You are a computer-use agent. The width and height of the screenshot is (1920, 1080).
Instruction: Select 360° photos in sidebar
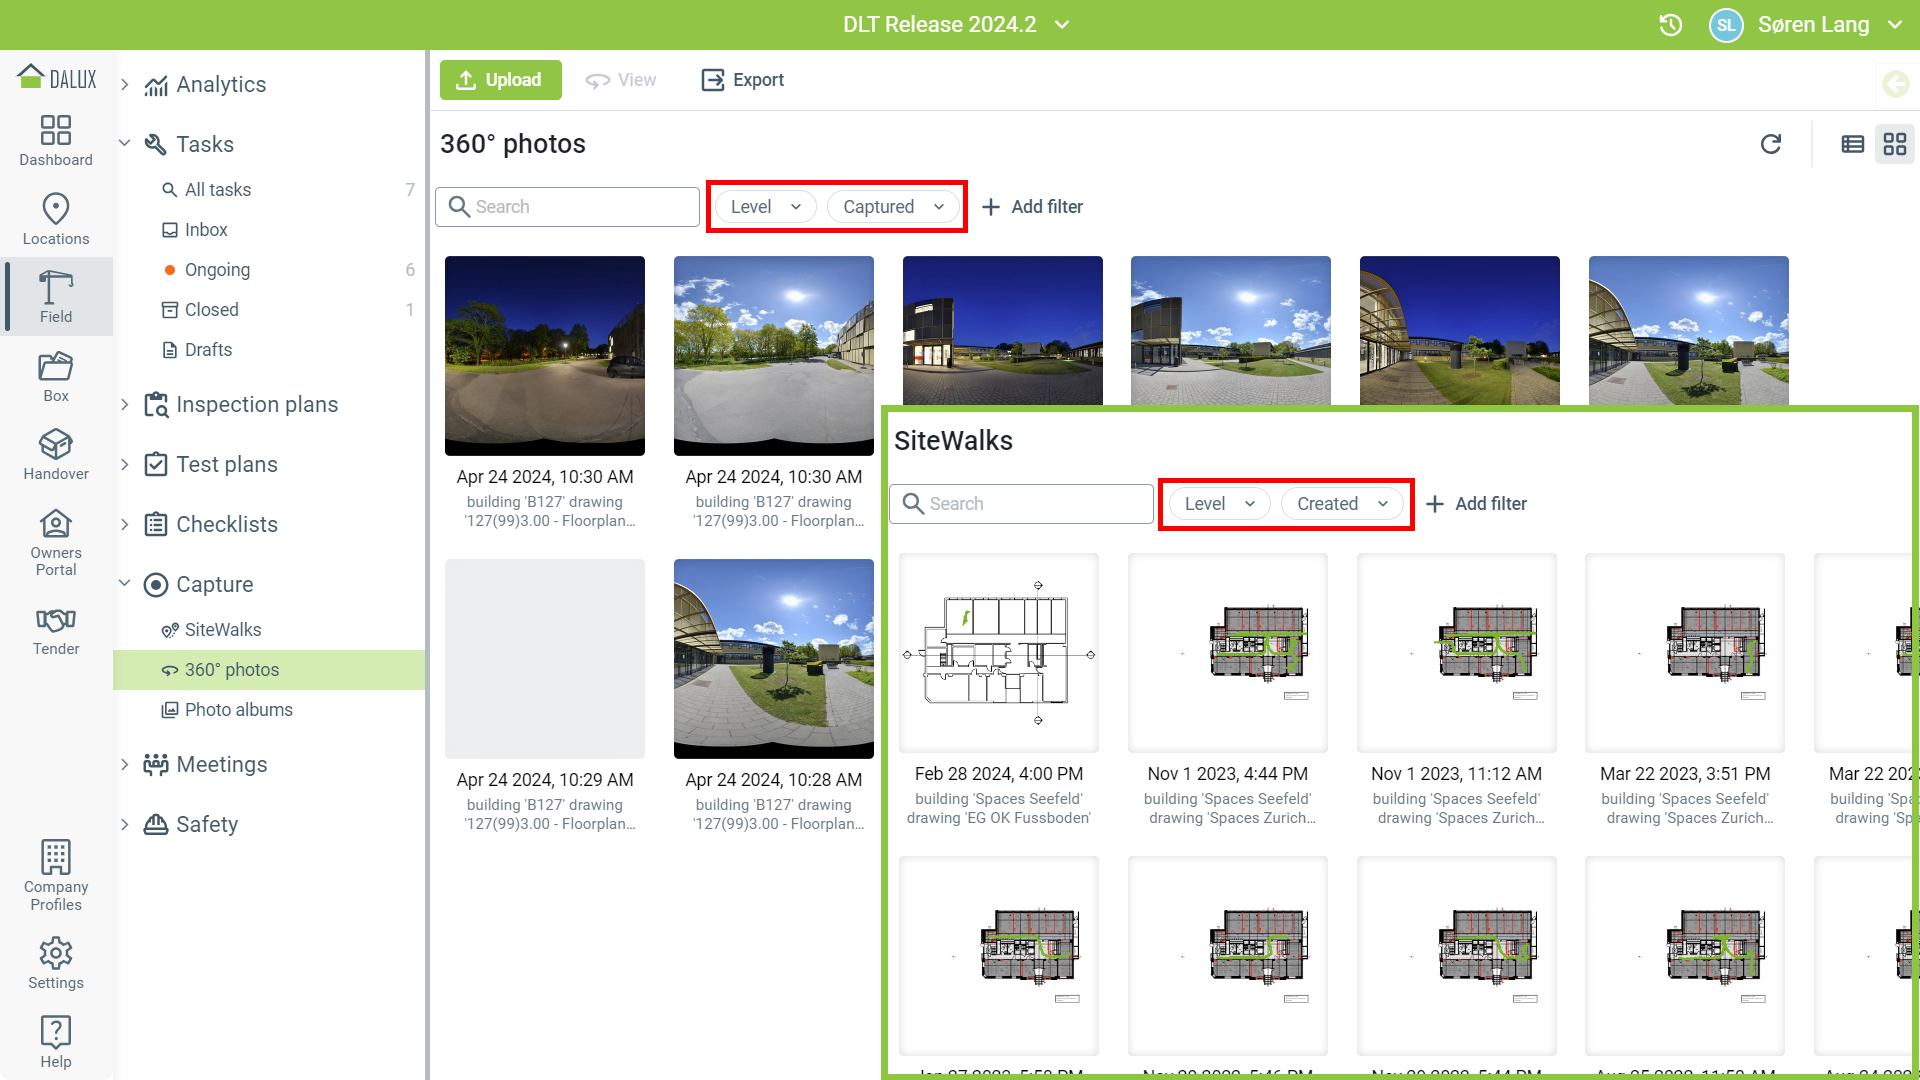pyautogui.click(x=270, y=670)
